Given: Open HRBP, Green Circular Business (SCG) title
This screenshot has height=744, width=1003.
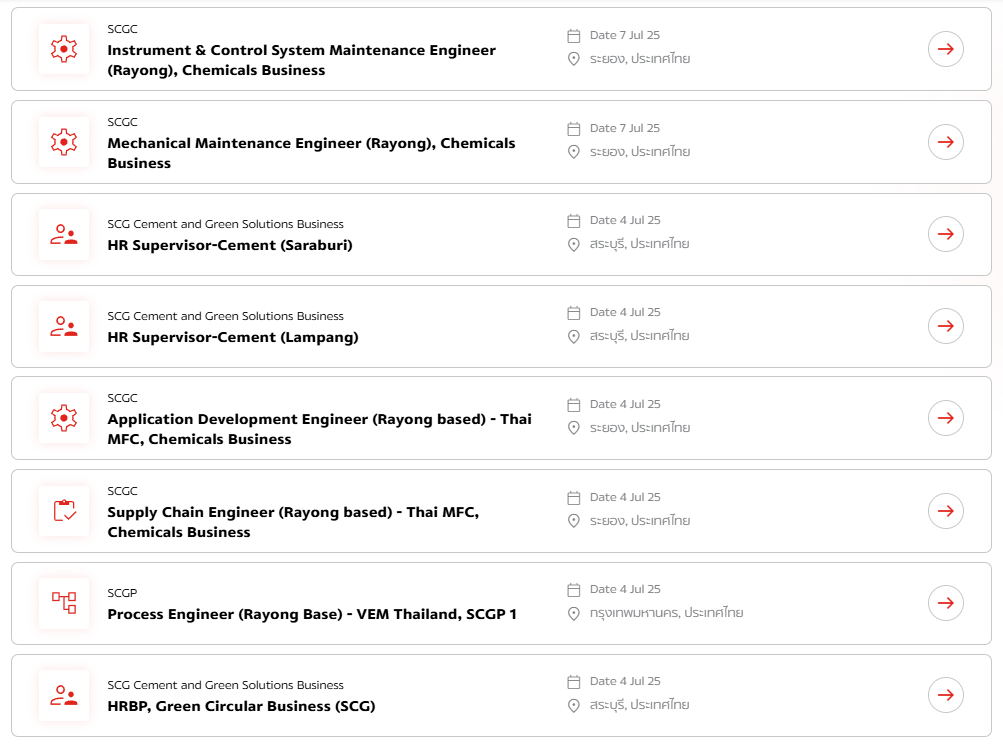Looking at the screenshot, I should [241, 706].
